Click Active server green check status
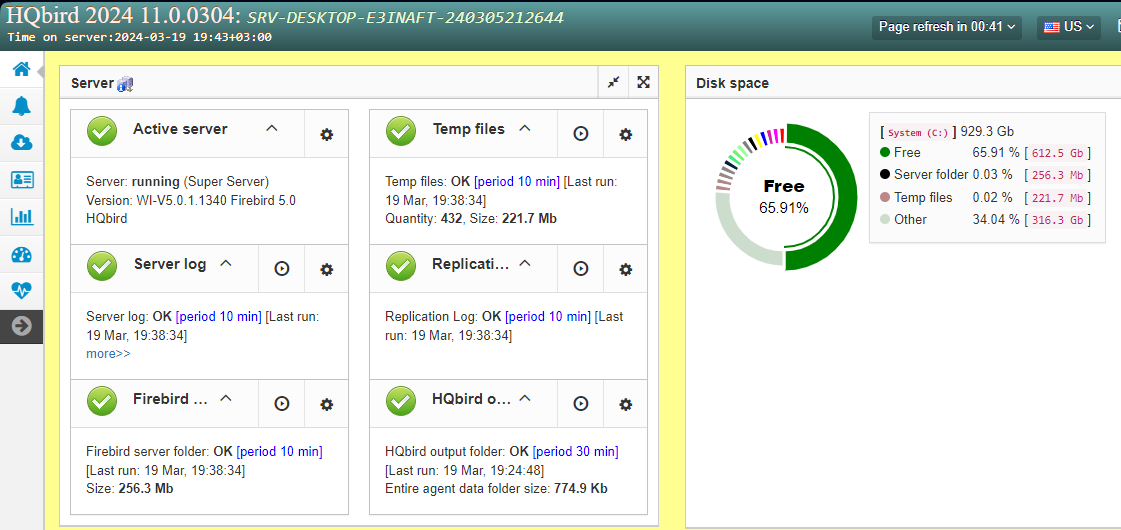The width and height of the screenshot is (1121, 530). (102, 132)
